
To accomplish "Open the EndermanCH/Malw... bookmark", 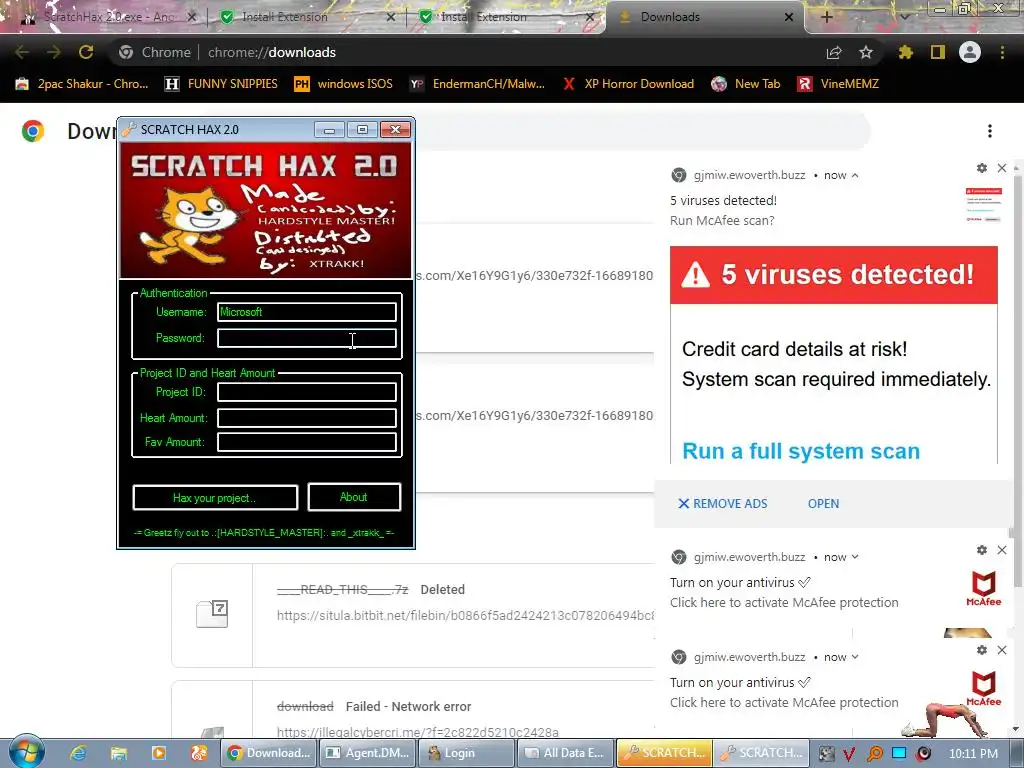I will 477,84.
